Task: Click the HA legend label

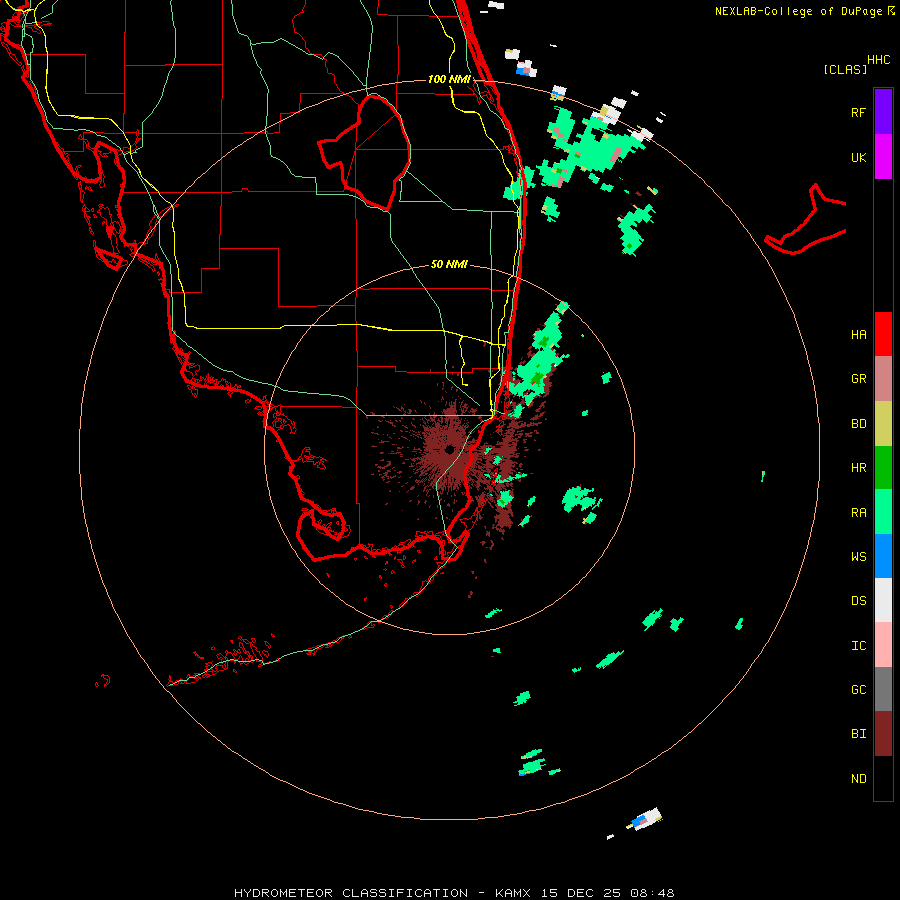Action: [858, 334]
